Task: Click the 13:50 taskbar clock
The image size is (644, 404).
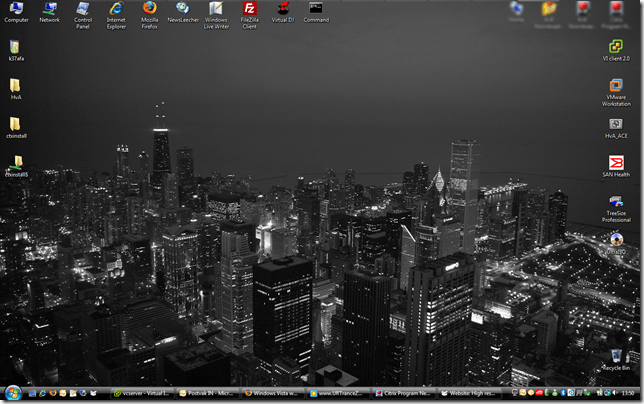Action: tap(628, 393)
